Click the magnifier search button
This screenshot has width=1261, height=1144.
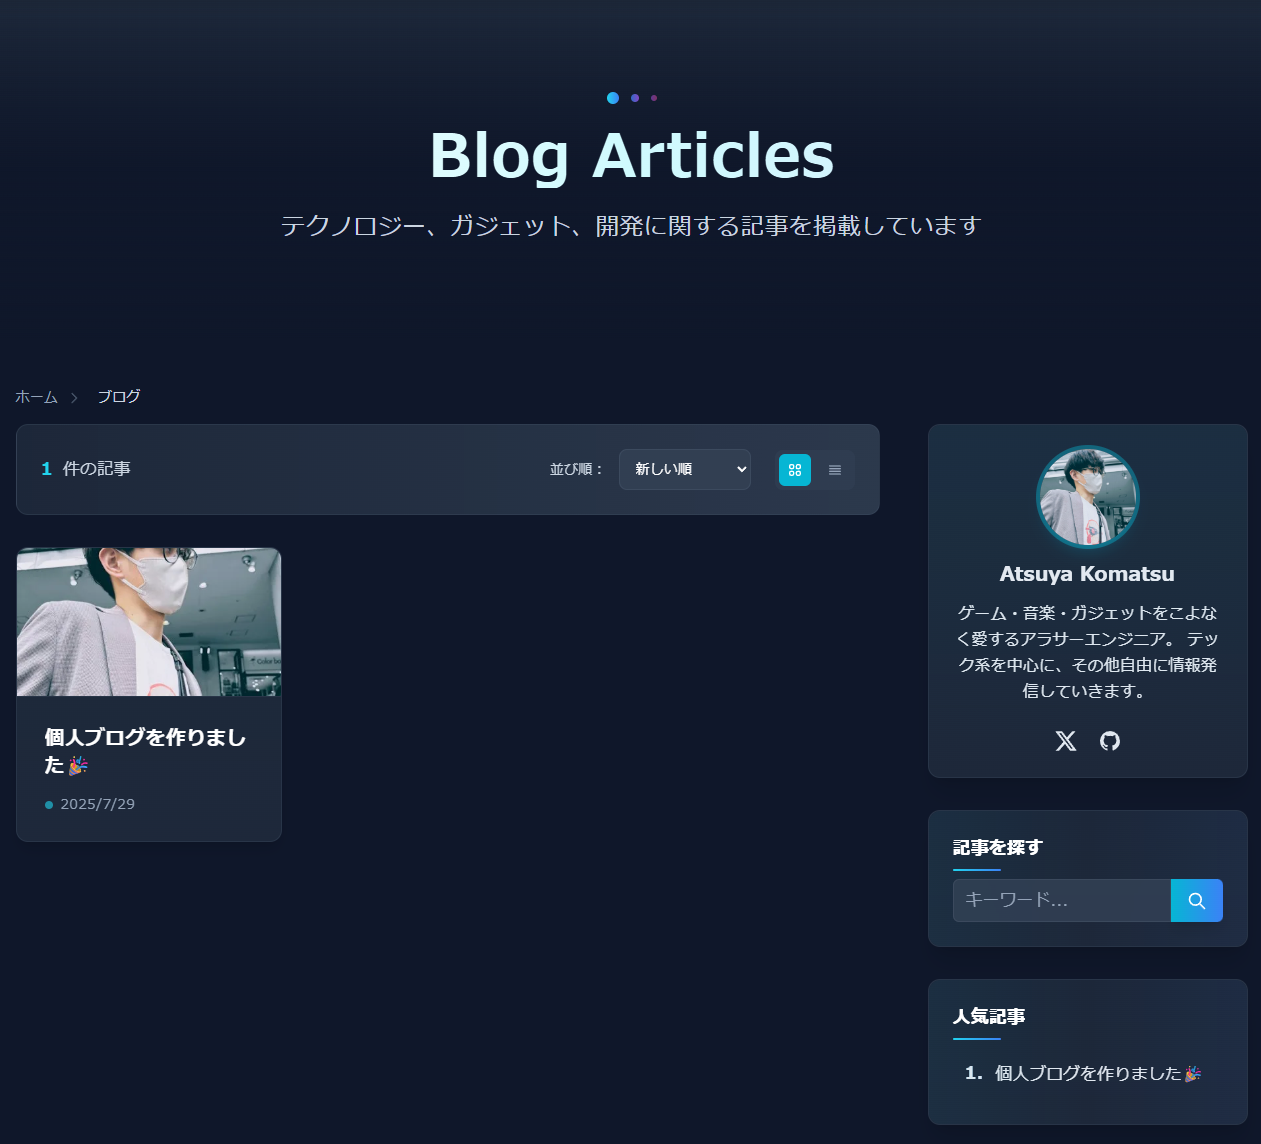1197,900
